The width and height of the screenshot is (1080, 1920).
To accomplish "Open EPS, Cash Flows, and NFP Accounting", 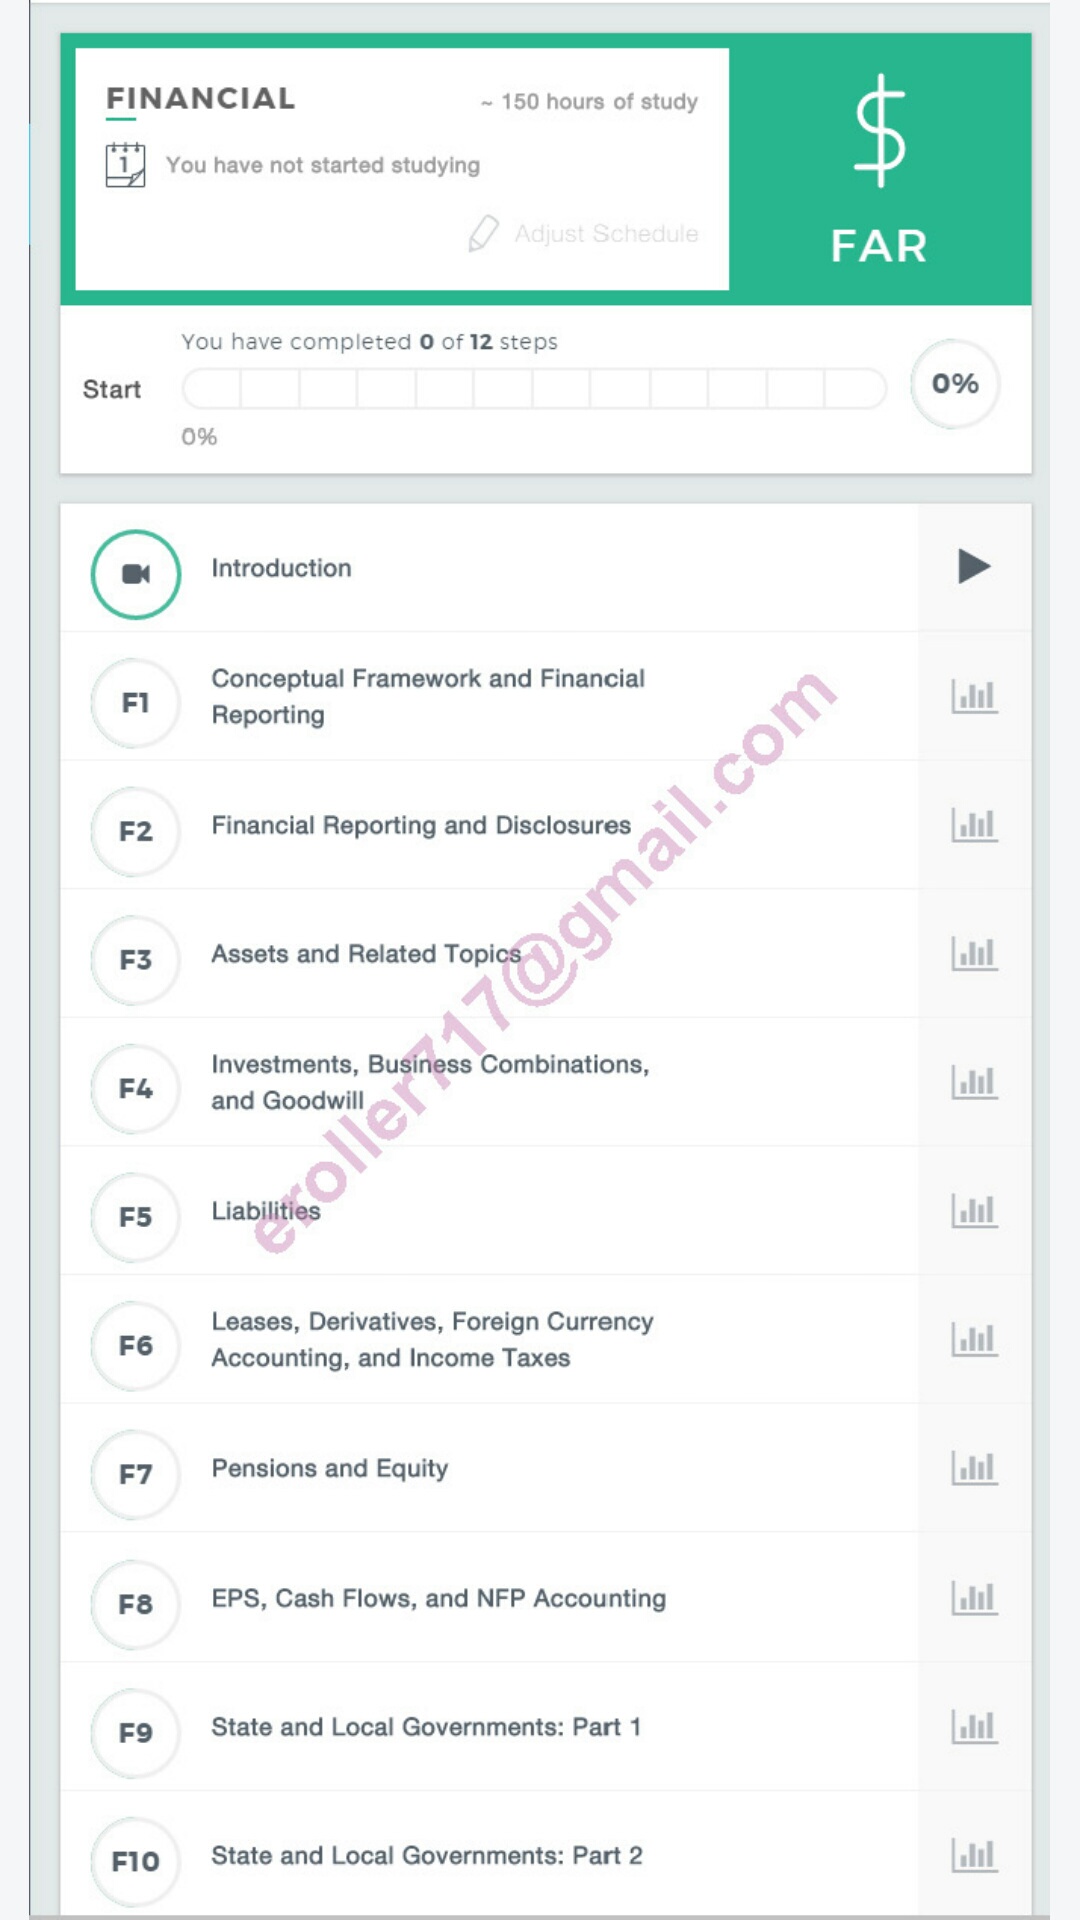I will pyautogui.click(x=438, y=1598).
